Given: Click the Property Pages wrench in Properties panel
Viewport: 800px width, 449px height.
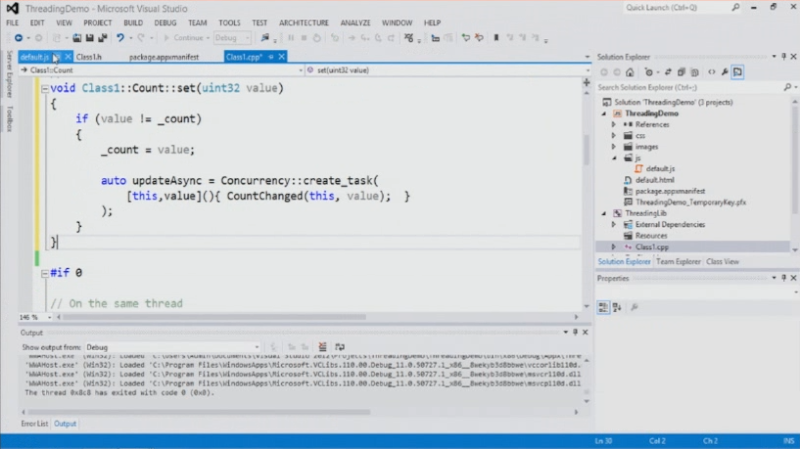Looking at the screenshot, I should [x=634, y=307].
